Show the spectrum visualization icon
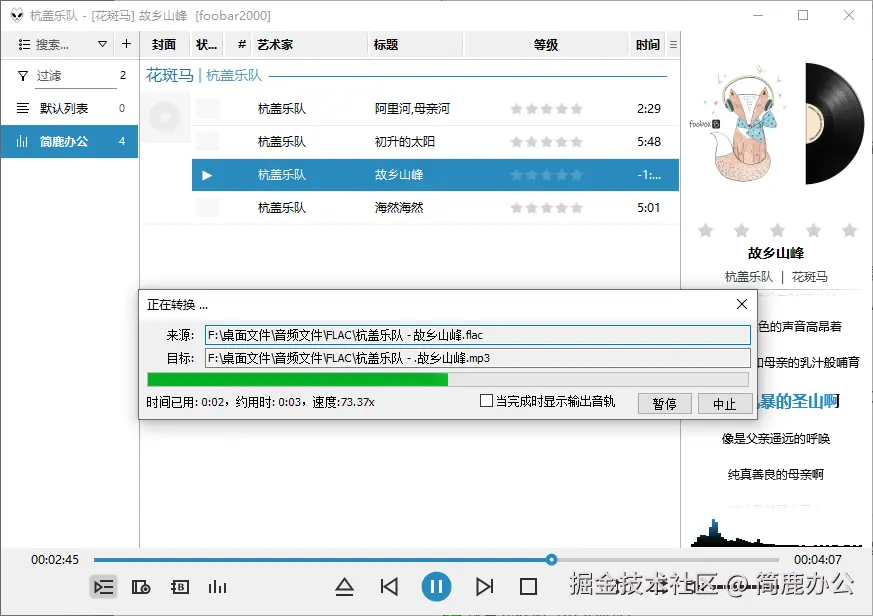Screen dimensions: 873x616 pos(218,587)
